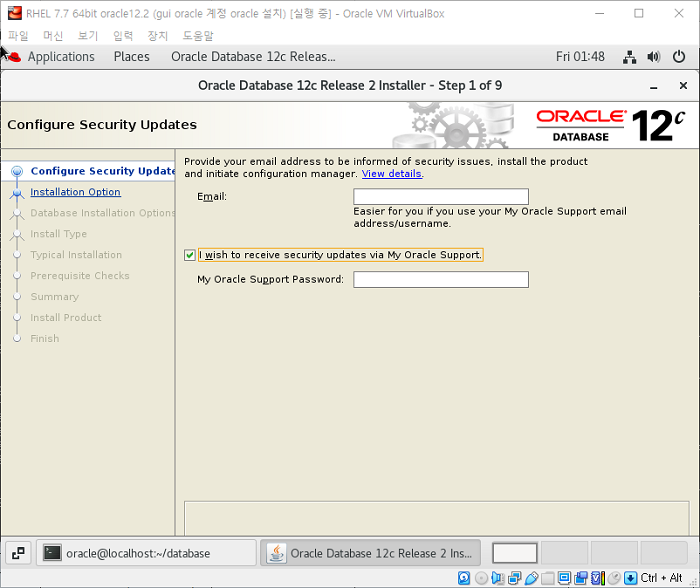Click the VirtualBox keyboard capture arrow icon
This screenshot has width=700, height=588.
tap(631, 578)
